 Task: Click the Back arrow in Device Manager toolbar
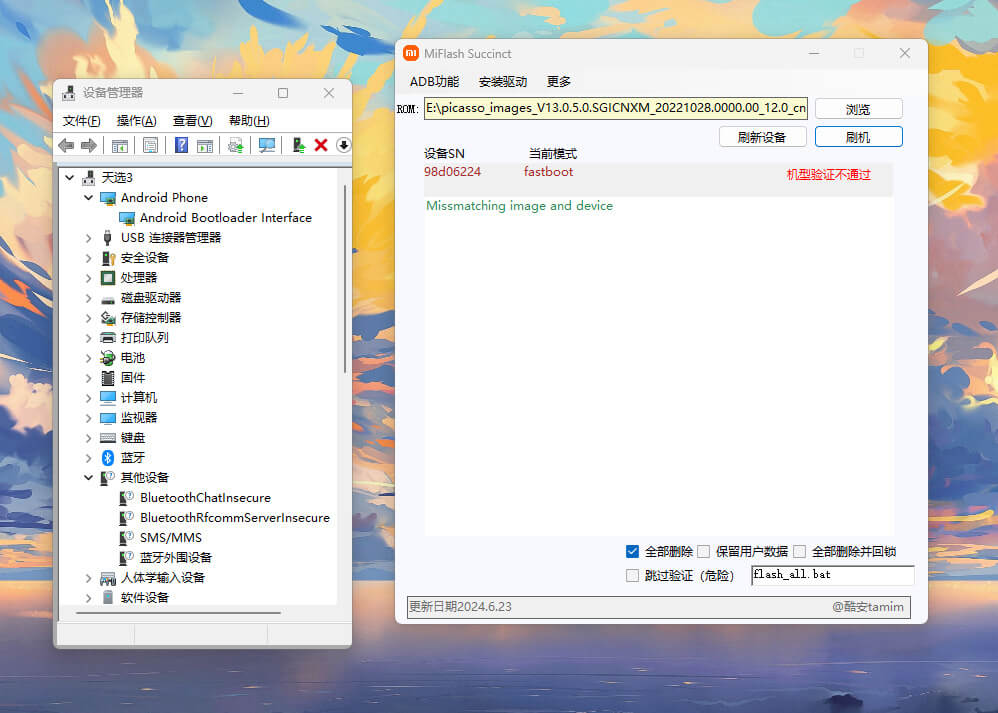[x=66, y=145]
